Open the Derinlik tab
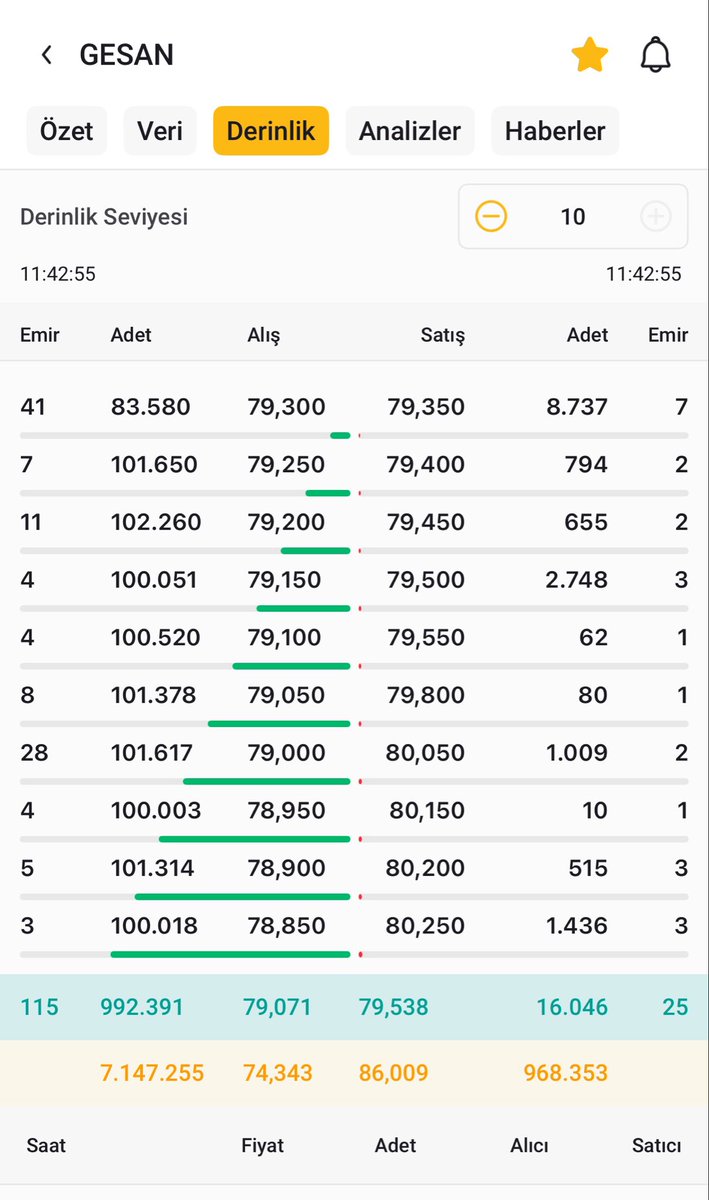This screenshot has height=1200, width=709. (271, 131)
